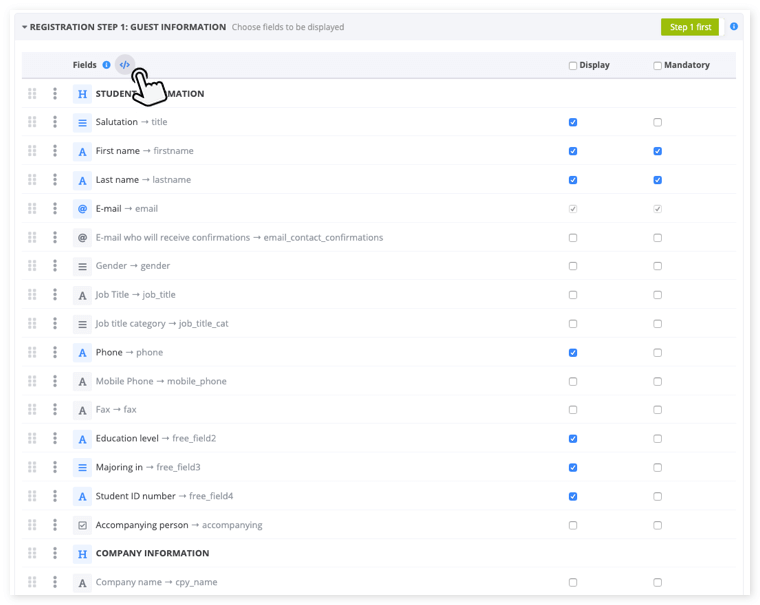Enable Display checkbox for Gender field

[573, 266]
